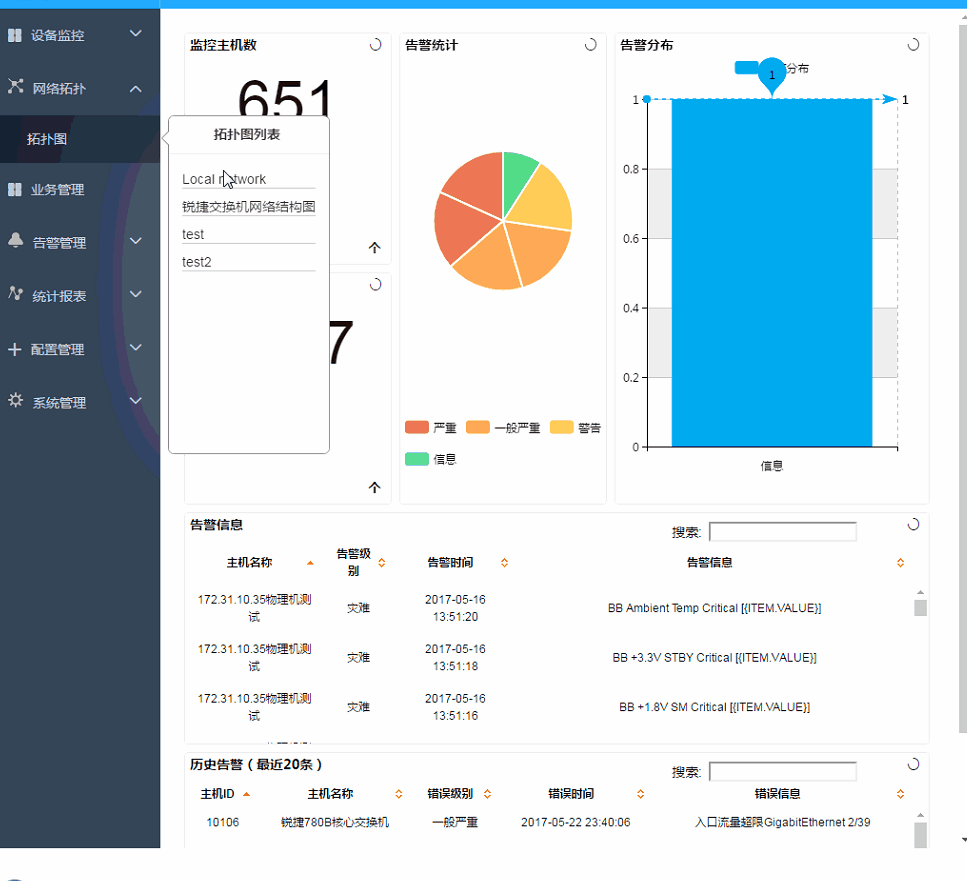
Task: Sort 历史告警 table by 主机名称
Action: 399,794
